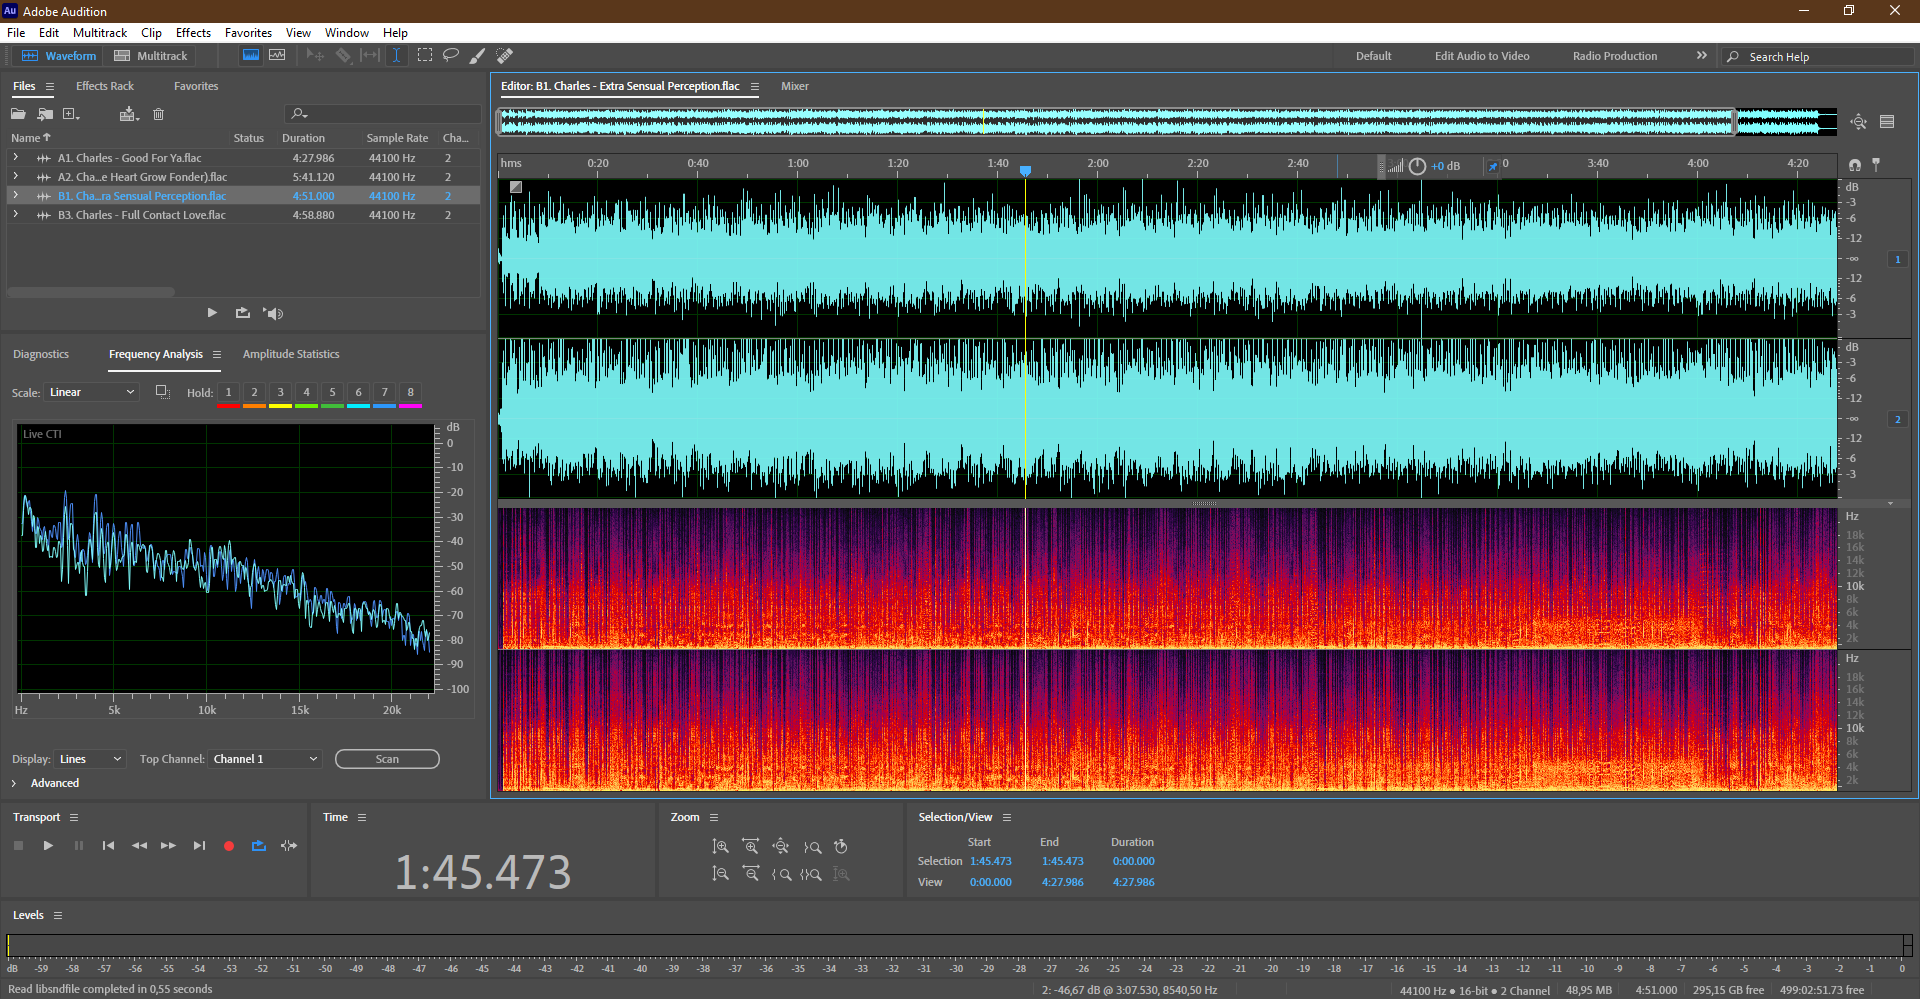Select the Spot Healing Brush tool
This screenshot has width=1920, height=999.
[x=505, y=56]
